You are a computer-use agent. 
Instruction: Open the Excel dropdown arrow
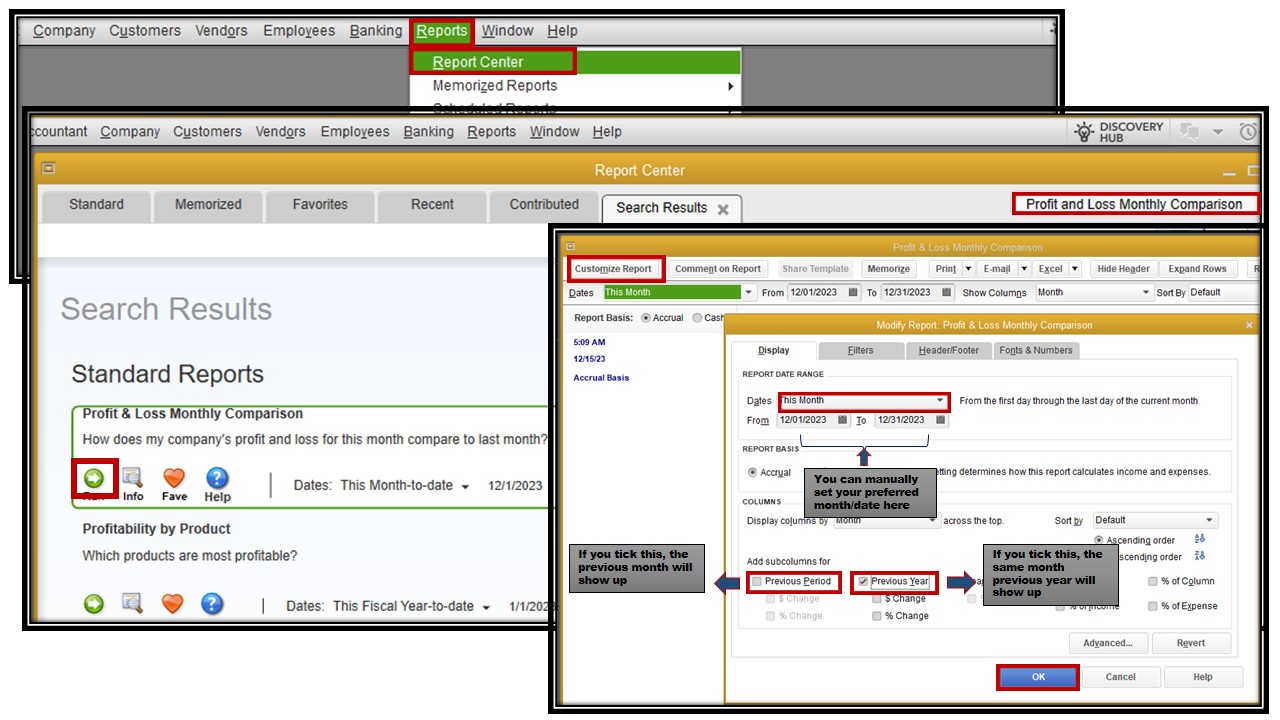[1075, 269]
